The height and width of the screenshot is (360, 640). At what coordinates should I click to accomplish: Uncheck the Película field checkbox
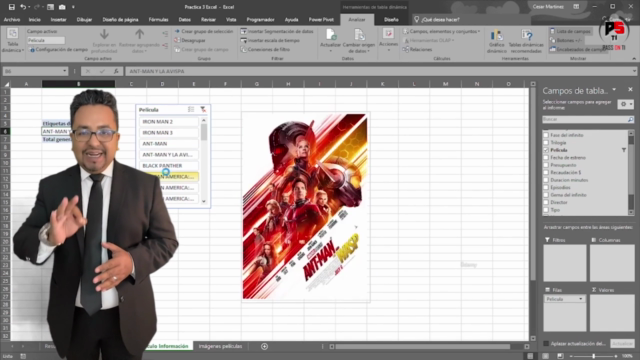546,150
